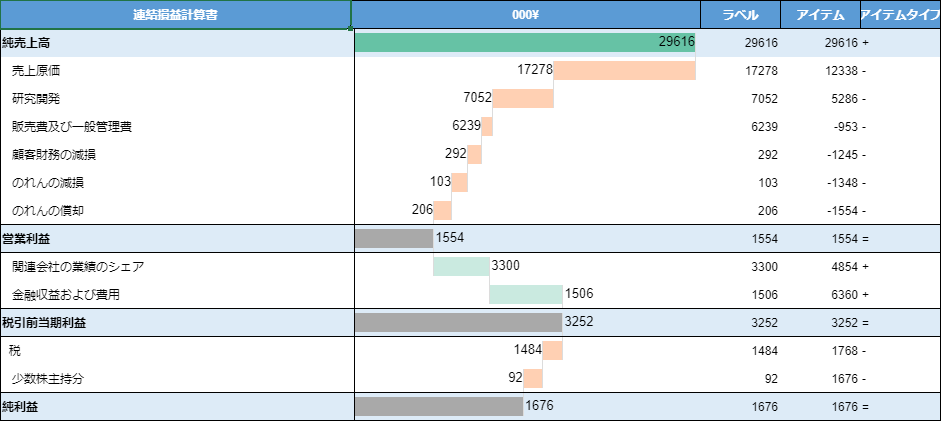
Task: Click the gray 税引前当期利益 bar
Action: tap(458, 322)
